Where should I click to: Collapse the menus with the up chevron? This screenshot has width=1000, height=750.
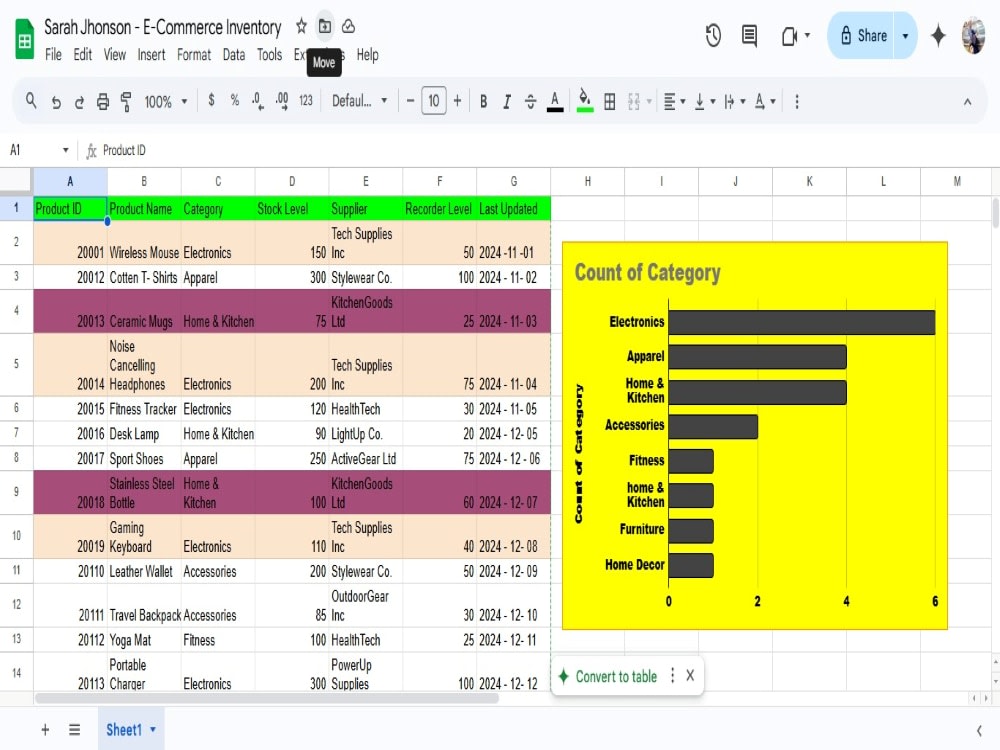967,101
